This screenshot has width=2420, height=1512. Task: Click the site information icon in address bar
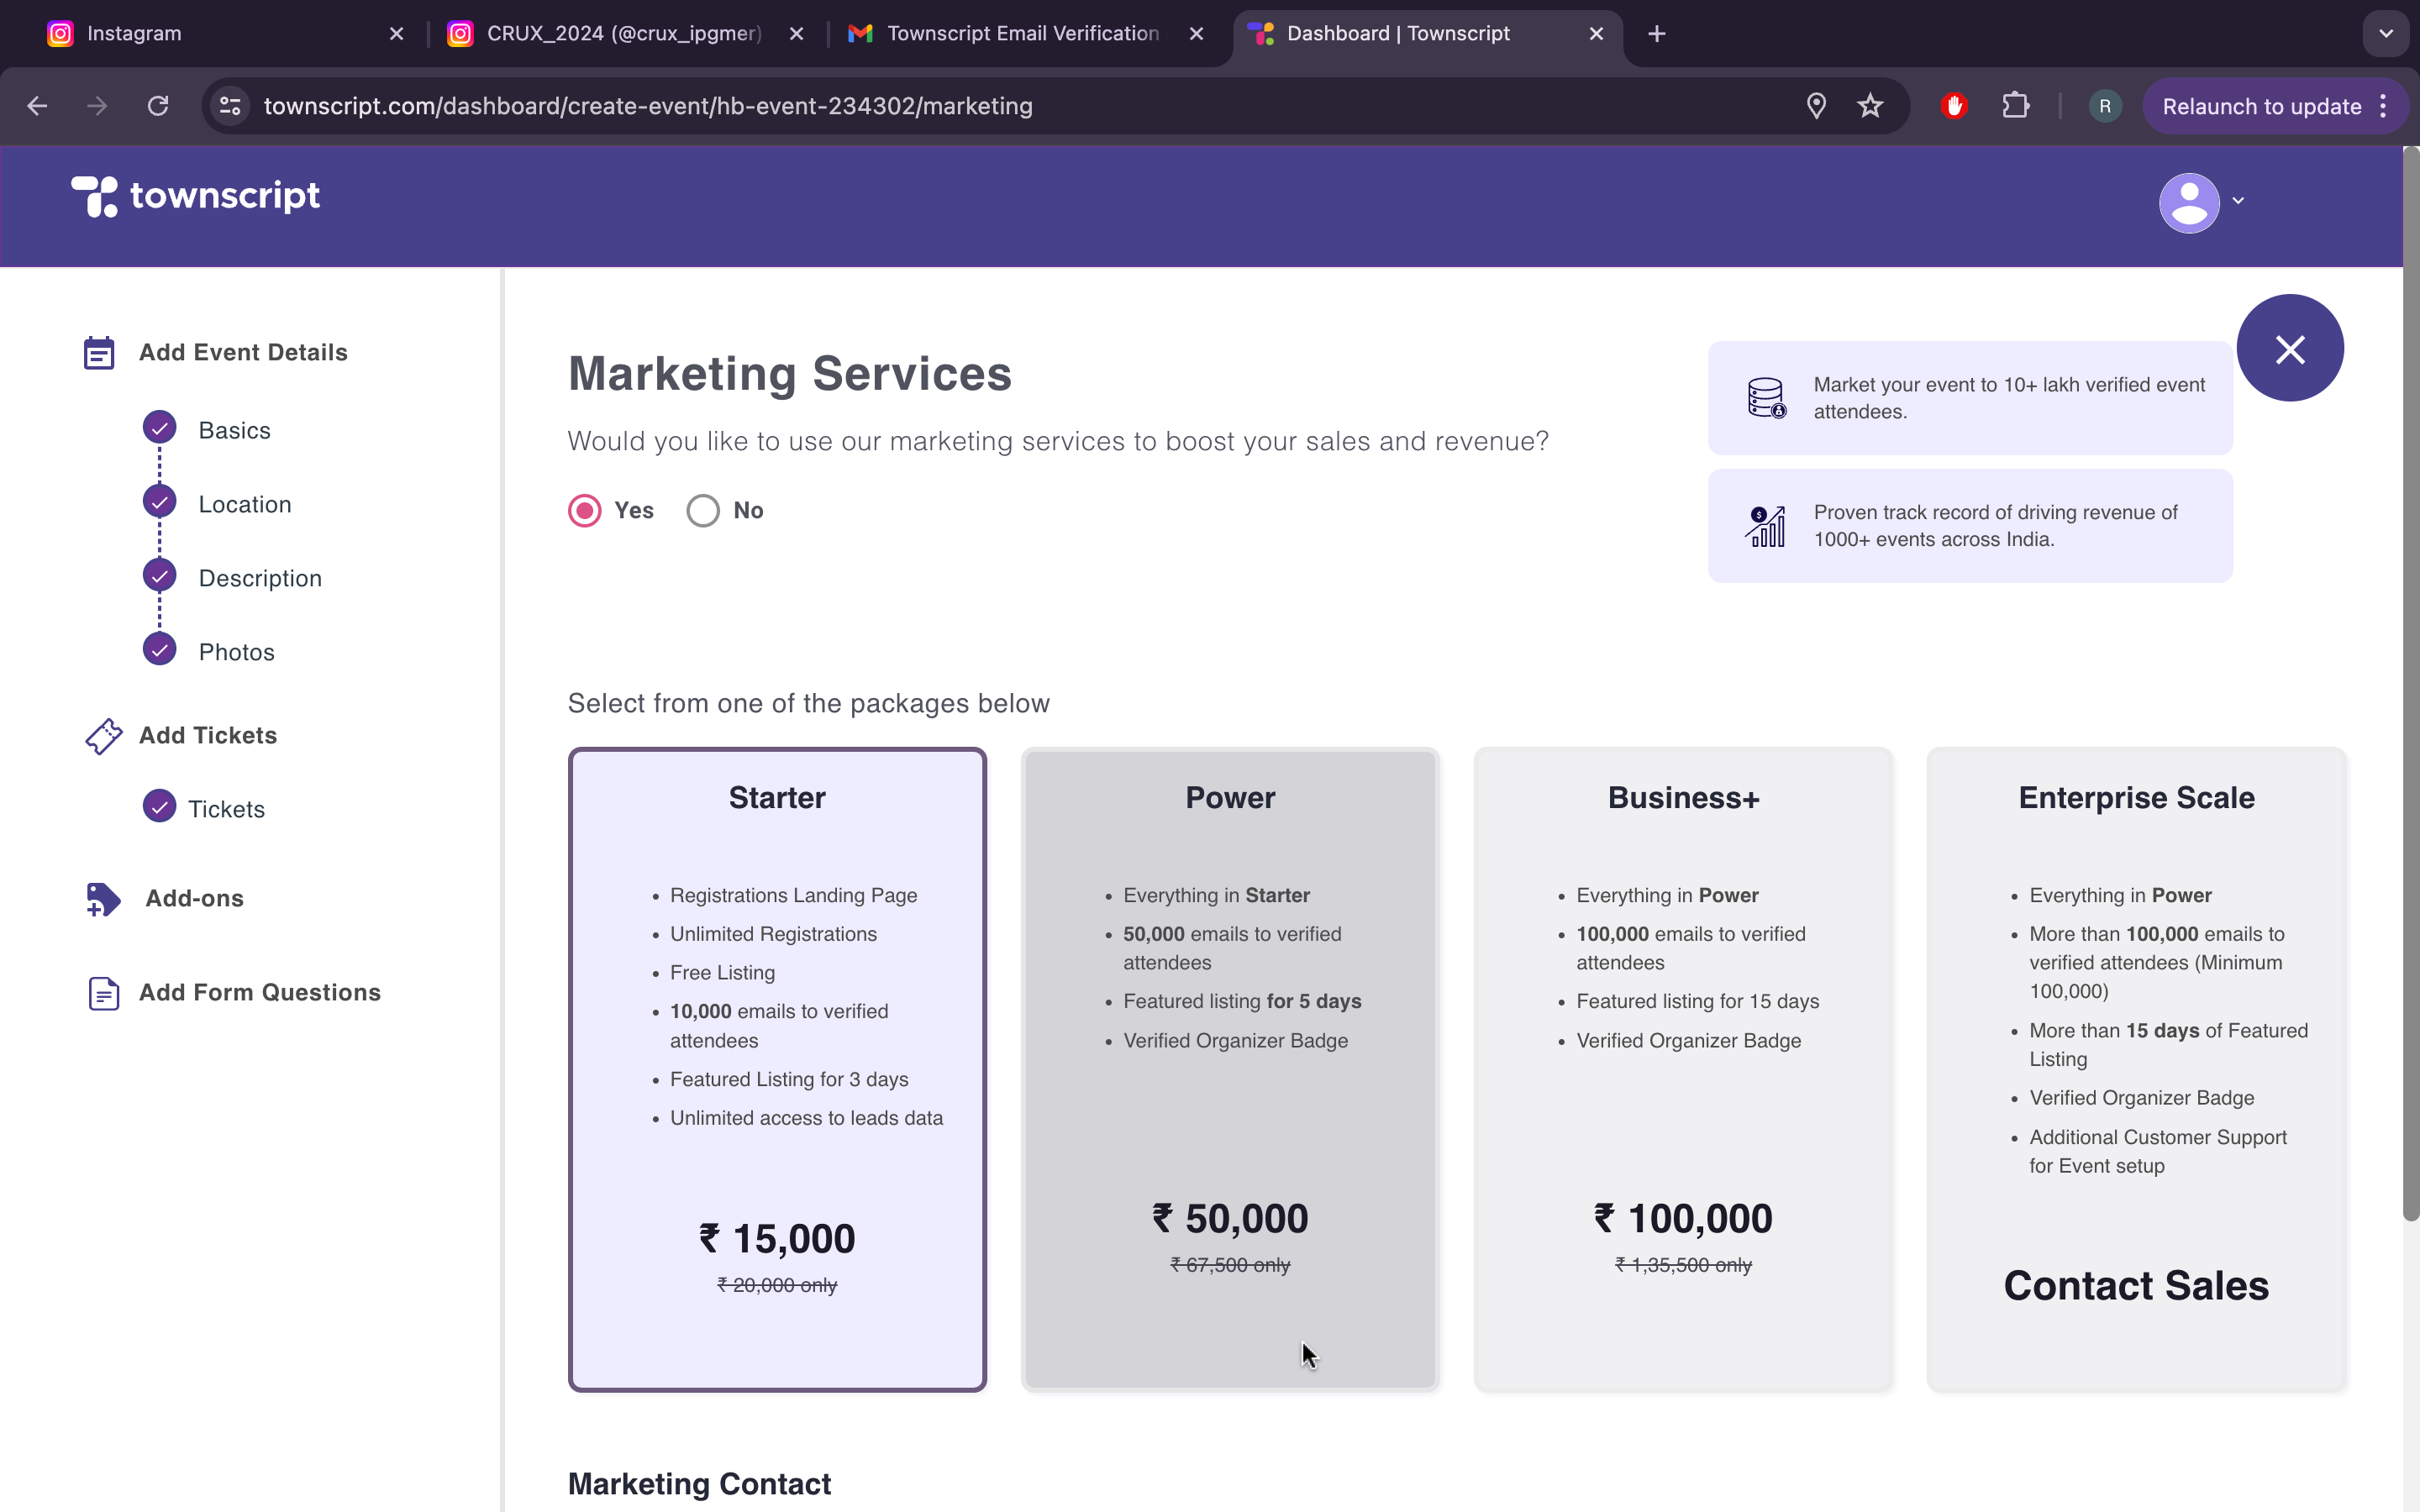pos(230,106)
